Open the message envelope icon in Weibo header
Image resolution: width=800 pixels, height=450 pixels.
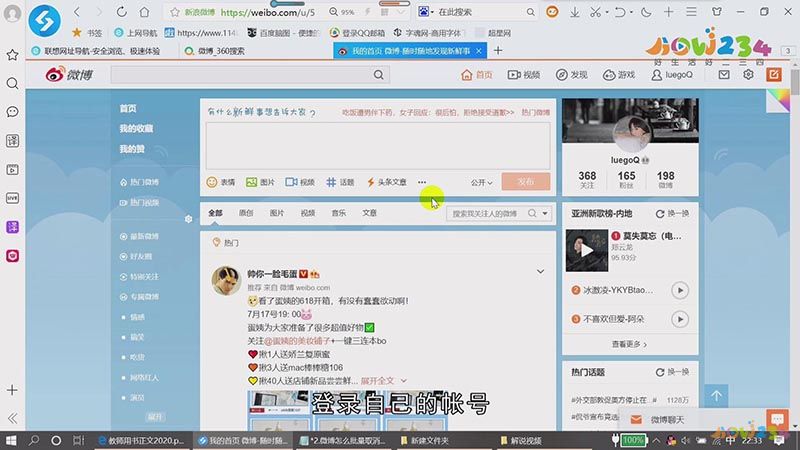724,75
